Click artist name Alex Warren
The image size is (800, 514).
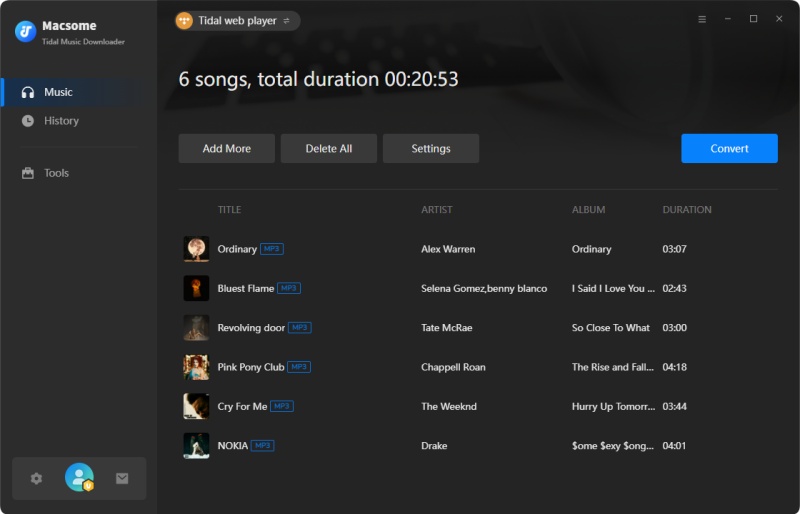click(448, 249)
